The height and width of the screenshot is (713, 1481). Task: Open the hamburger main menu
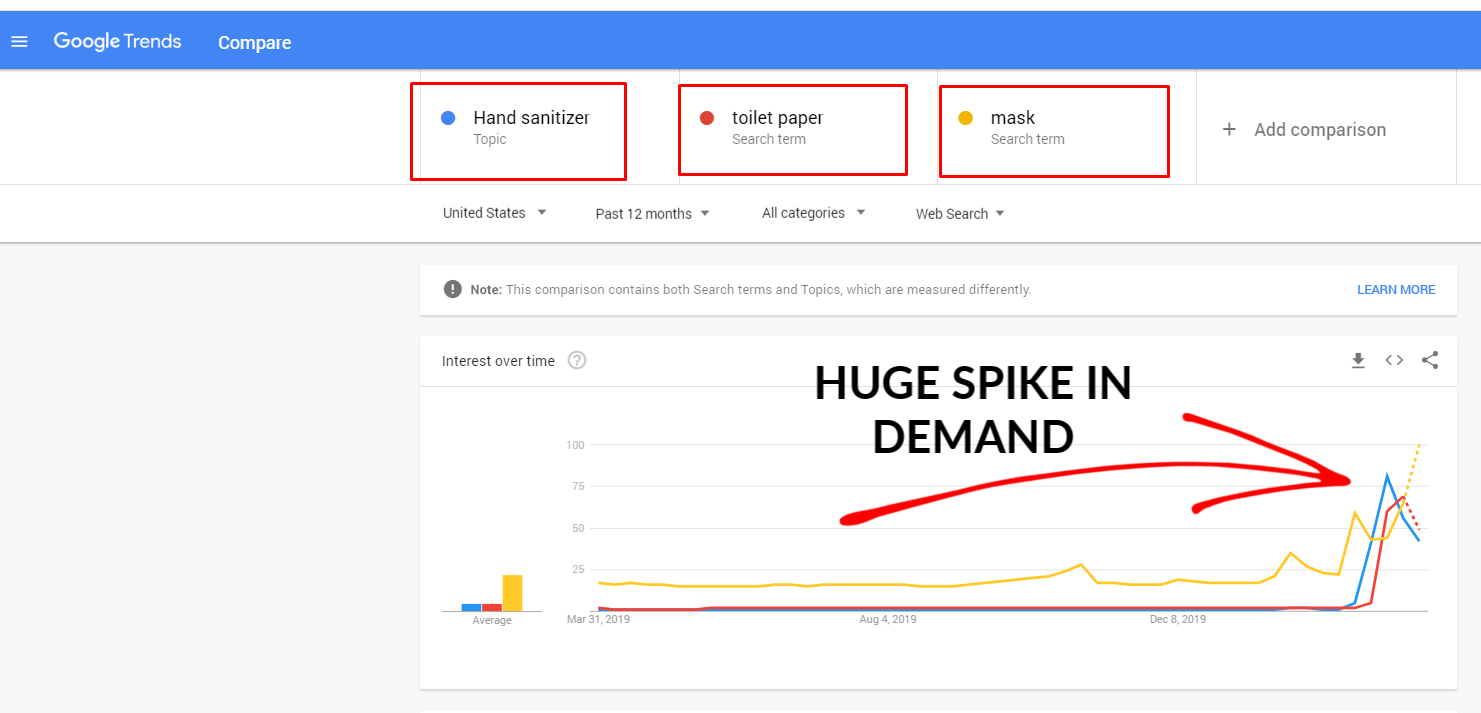(x=19, y=42)
